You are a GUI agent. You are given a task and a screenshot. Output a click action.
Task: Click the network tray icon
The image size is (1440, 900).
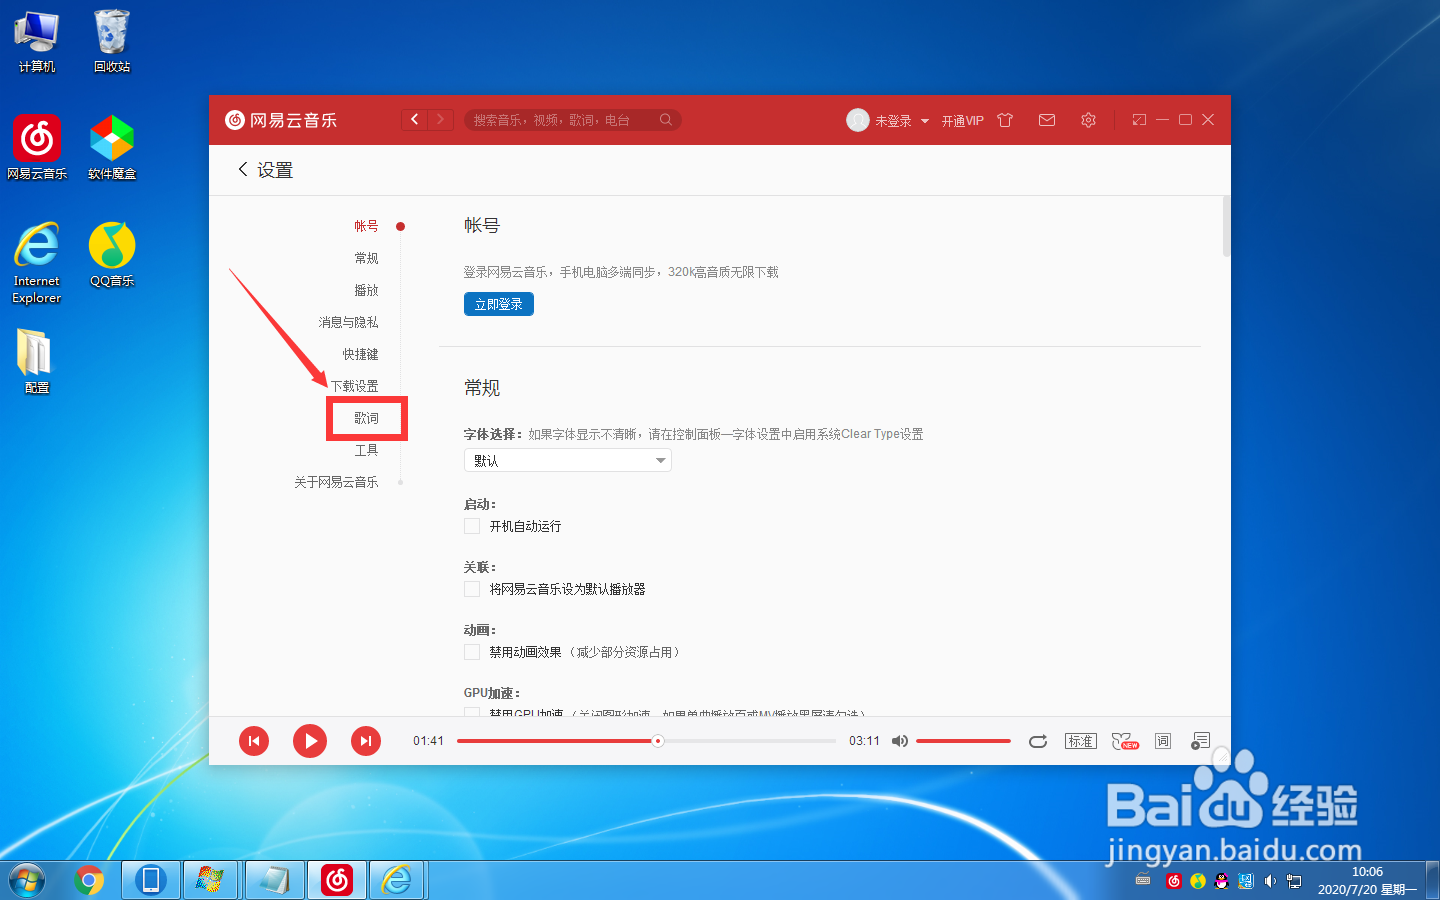point(1294,881)
